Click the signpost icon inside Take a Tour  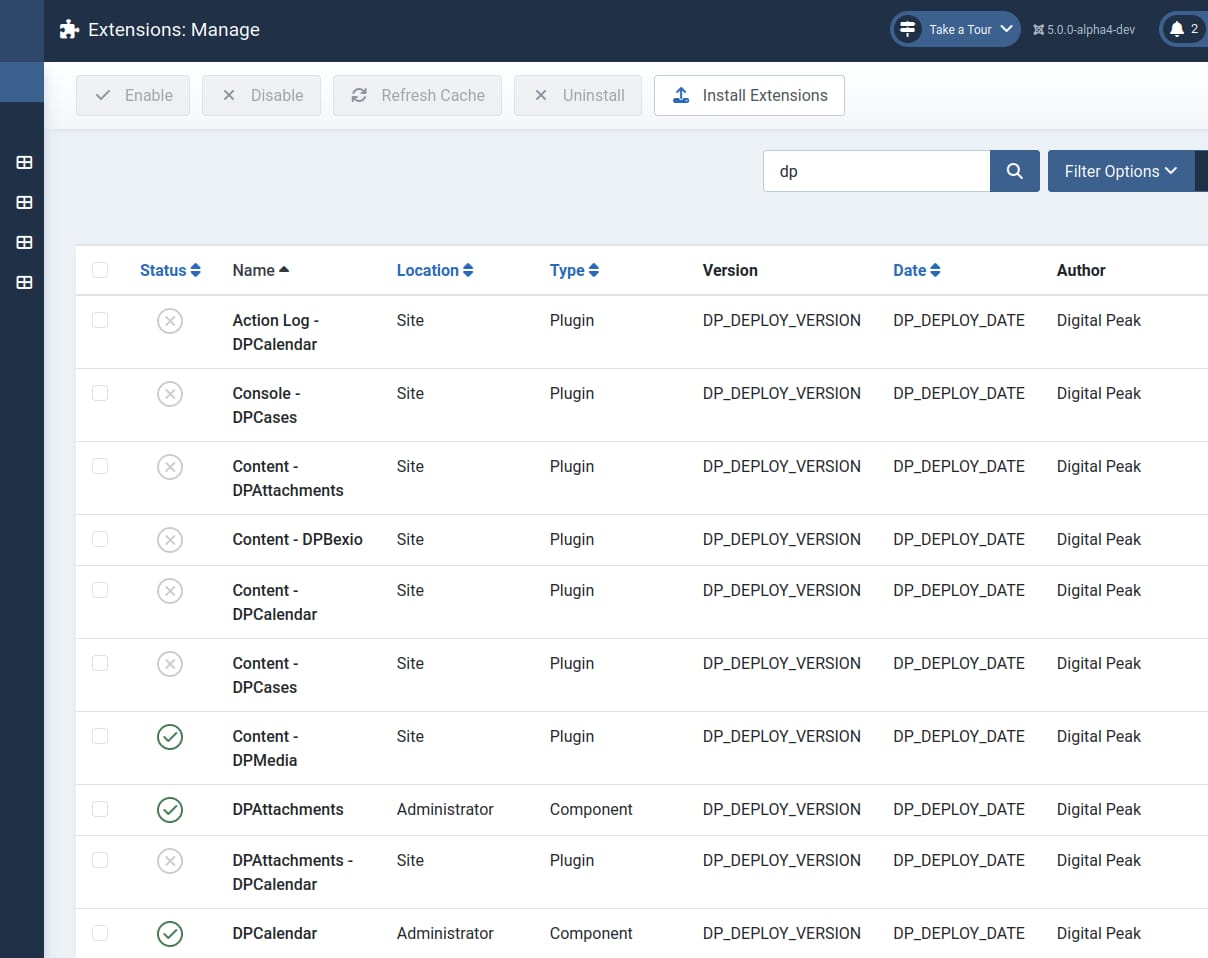coord(909,29)
